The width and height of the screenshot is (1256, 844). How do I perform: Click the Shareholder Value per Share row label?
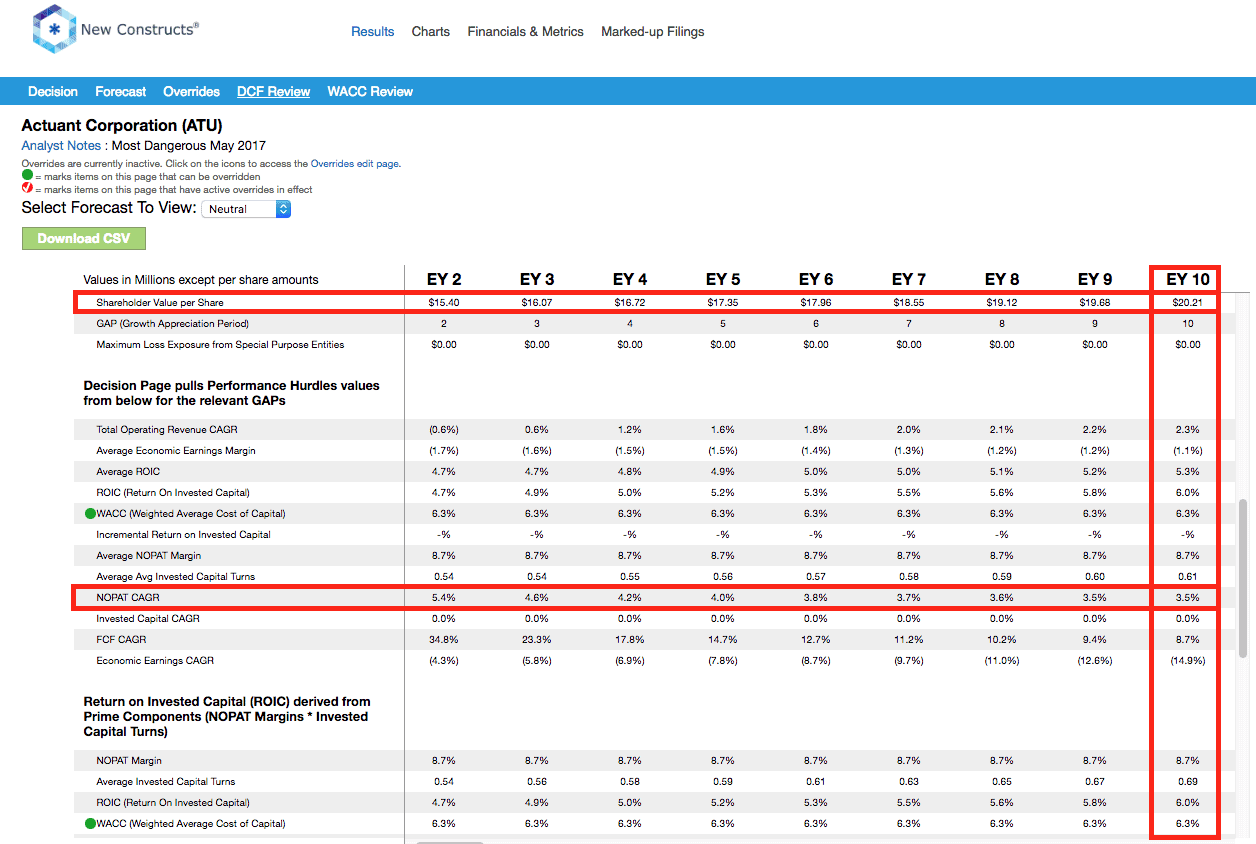(x=160, y=303)
